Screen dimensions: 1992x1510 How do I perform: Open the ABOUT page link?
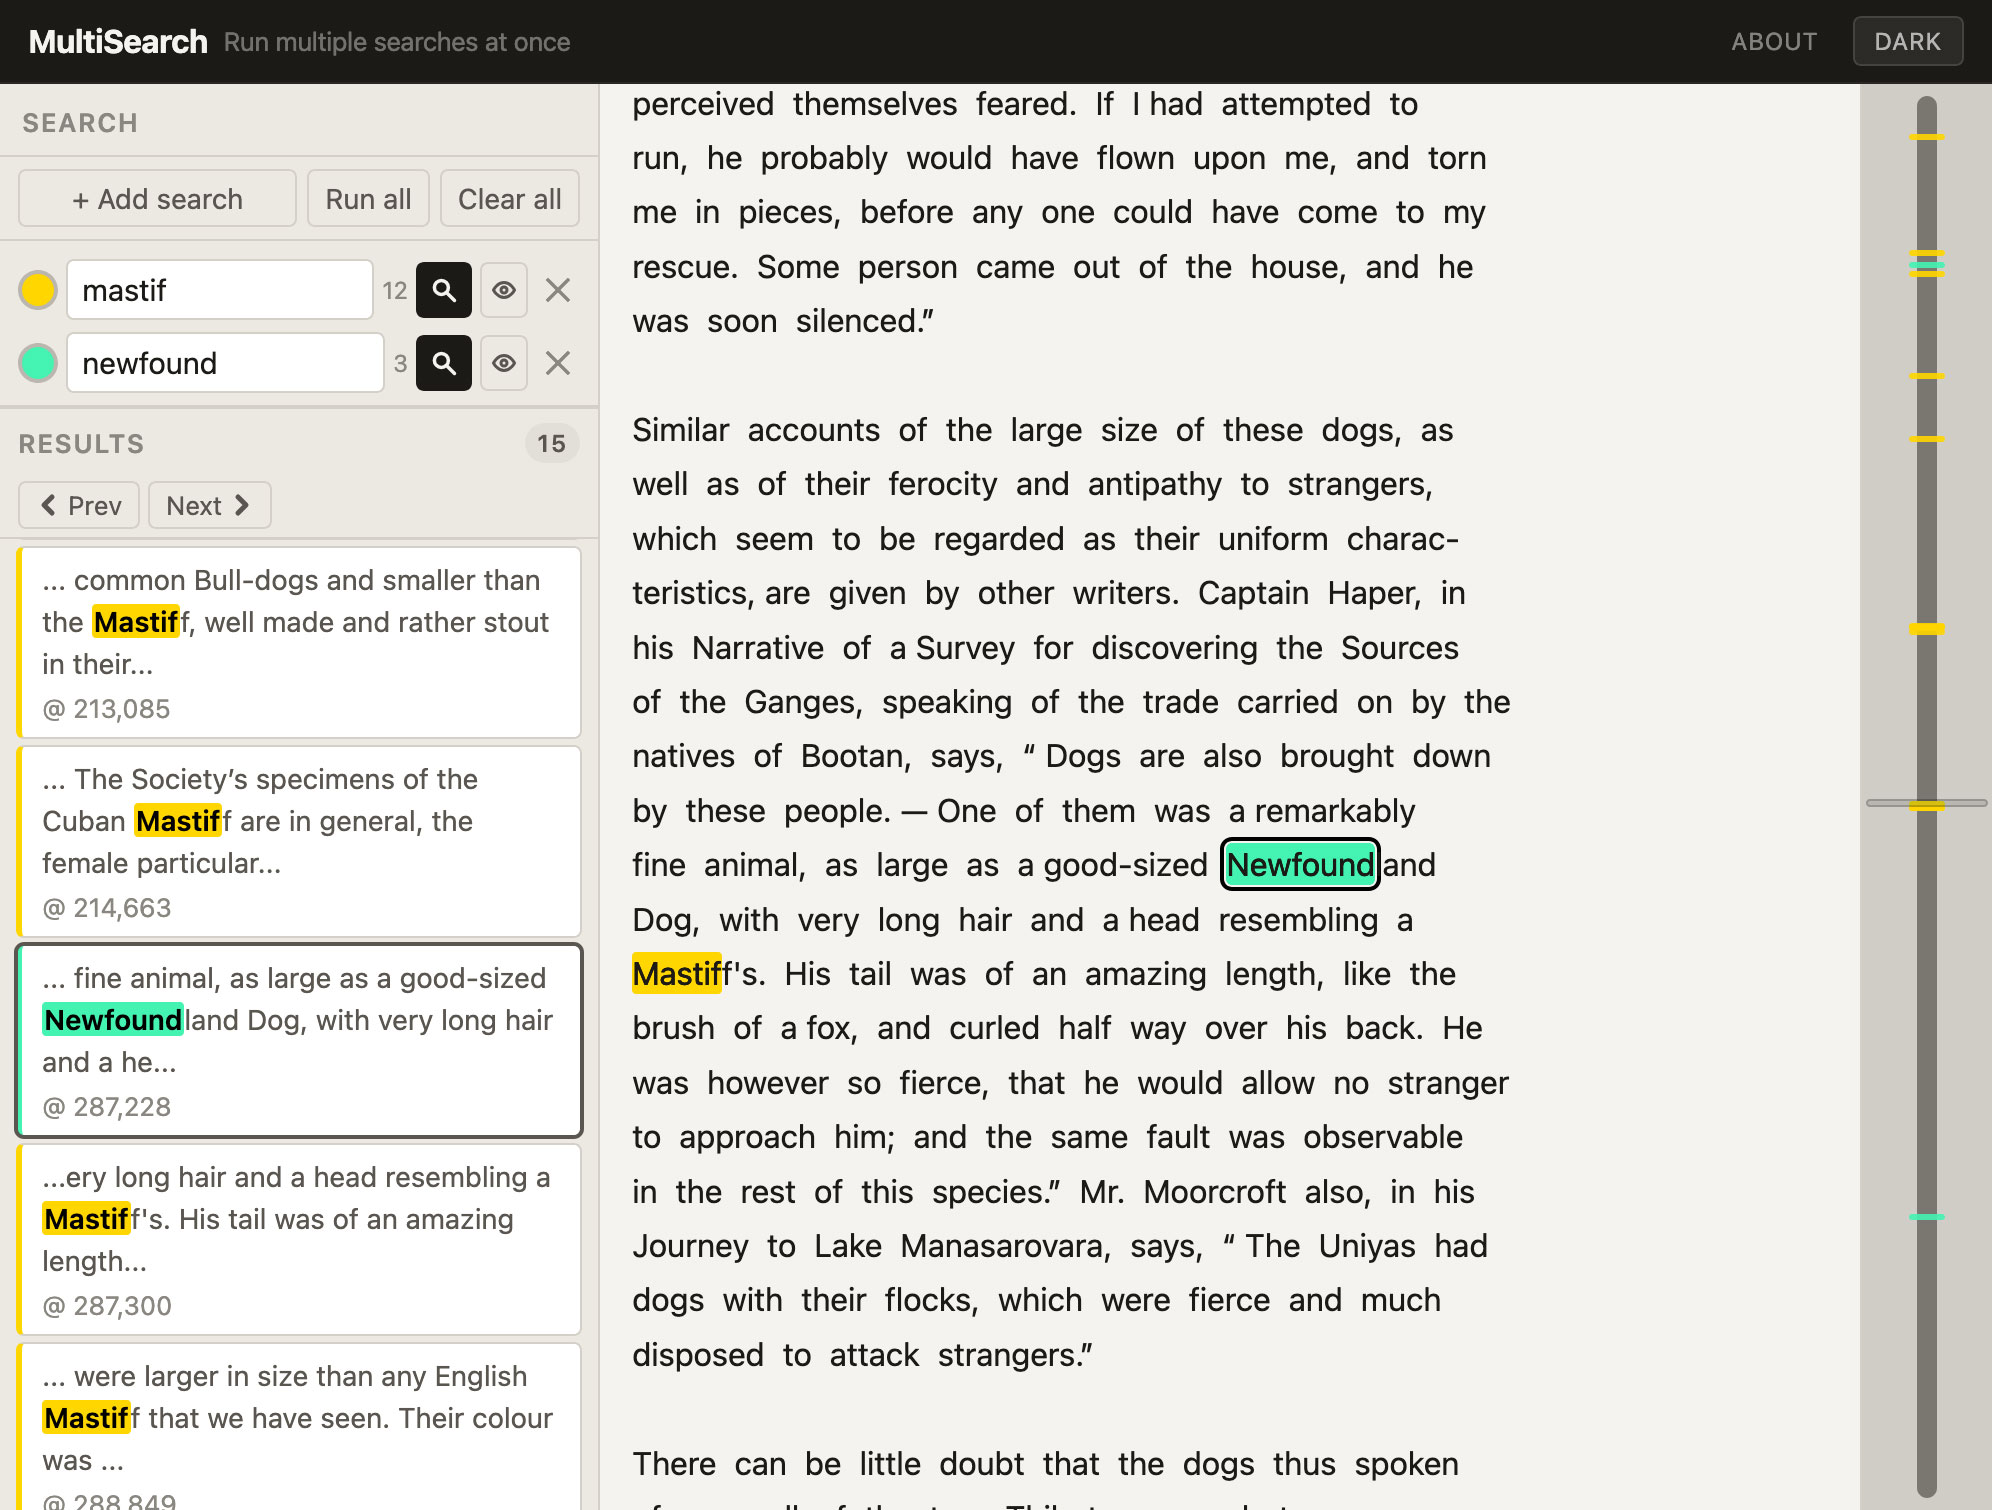pos(1774,42)
